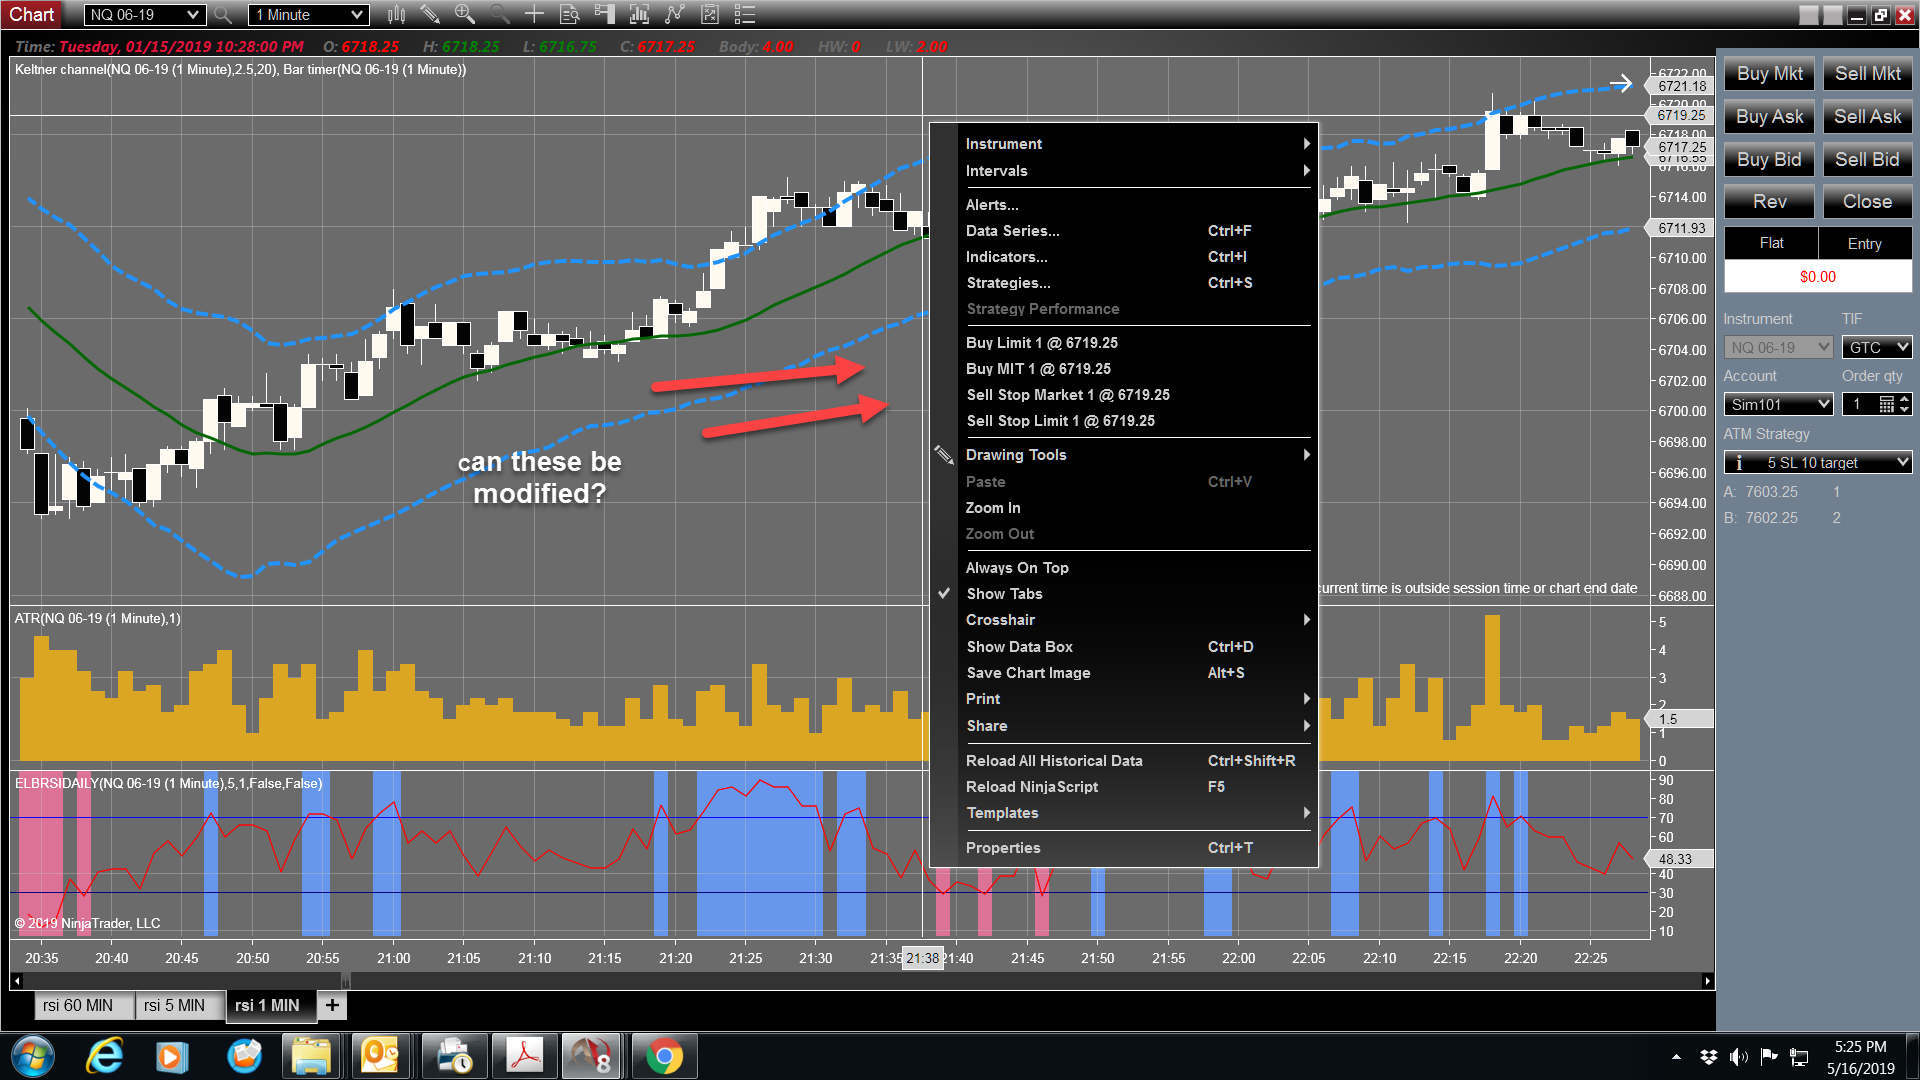Click the Indicators bar-chart toolbar icon

tap(637, 14)
